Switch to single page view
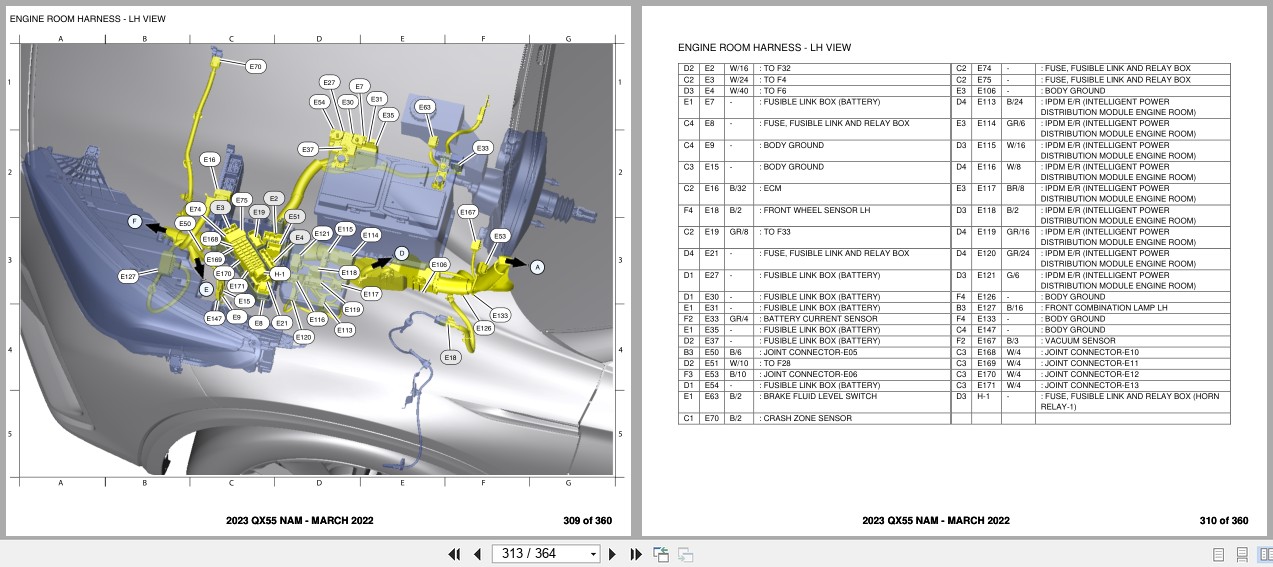Image resolution: width=1273 pixels, height=567 pixels. (x=1218, y=554)
